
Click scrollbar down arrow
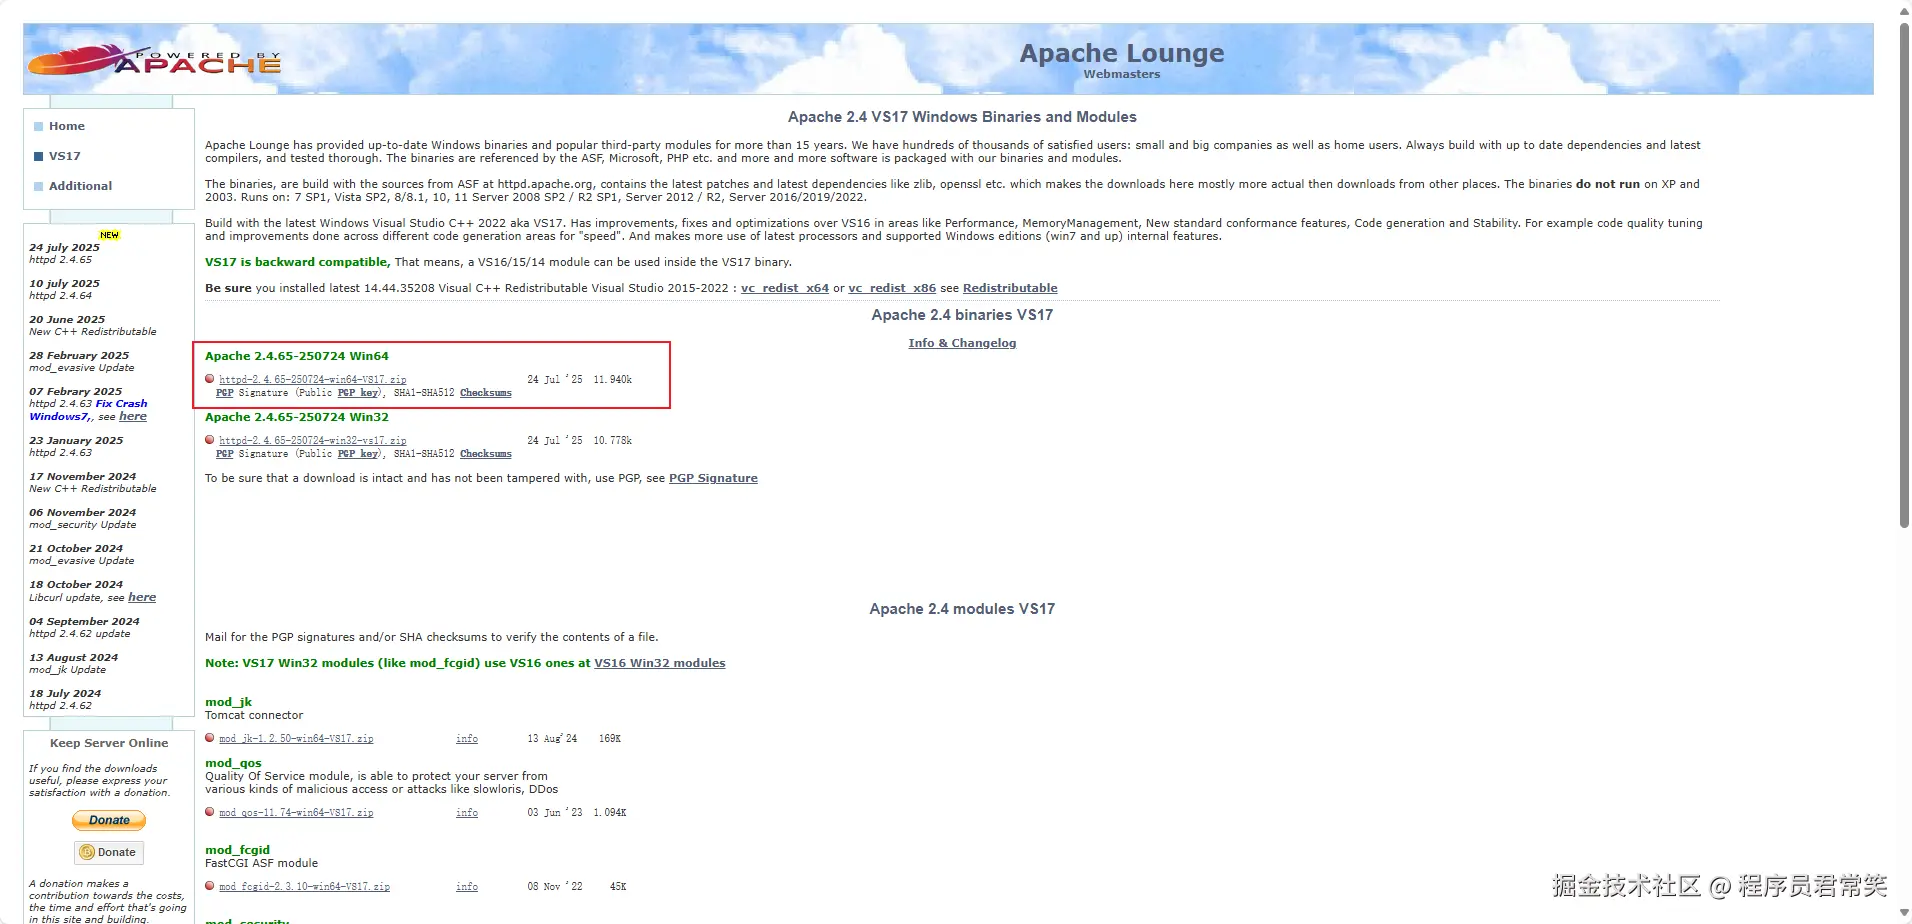[1904, 913]
